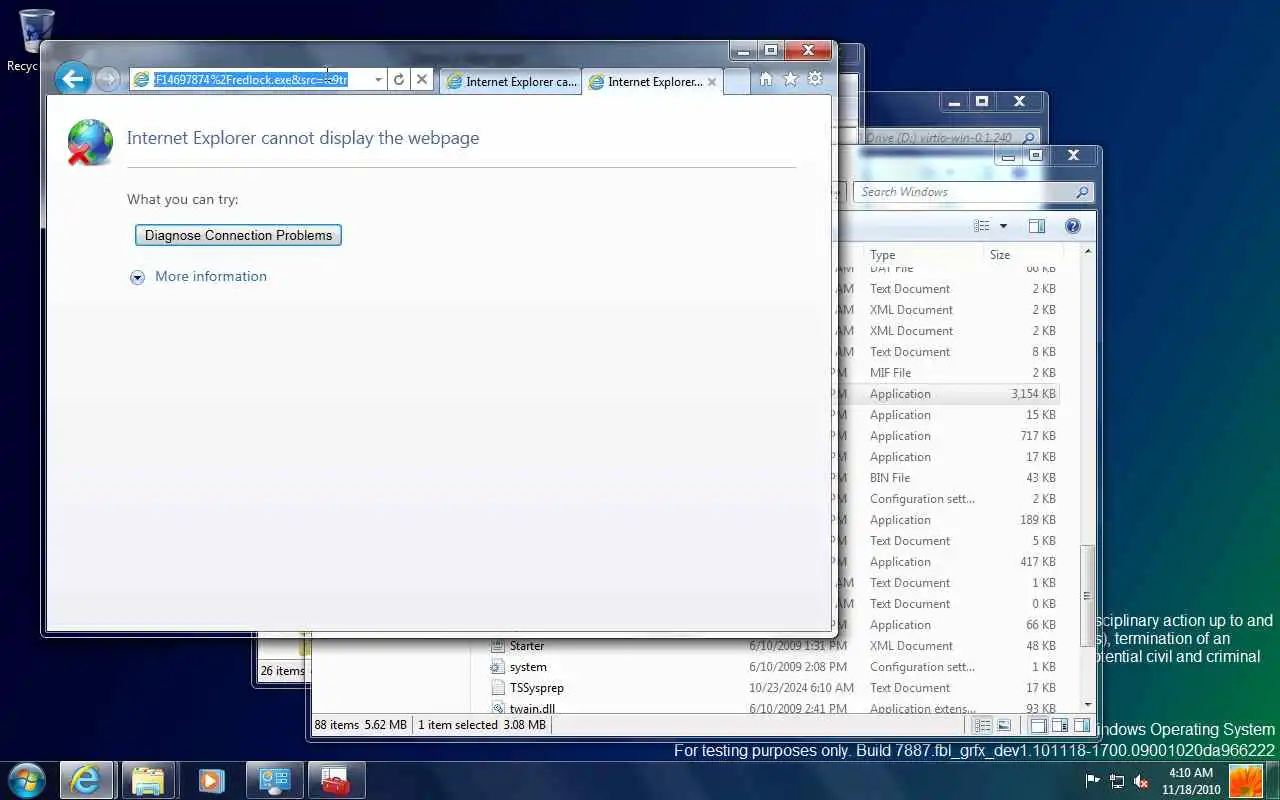
Task: Open the Internet Explorer Home page icon
Action: pos(766,79)
